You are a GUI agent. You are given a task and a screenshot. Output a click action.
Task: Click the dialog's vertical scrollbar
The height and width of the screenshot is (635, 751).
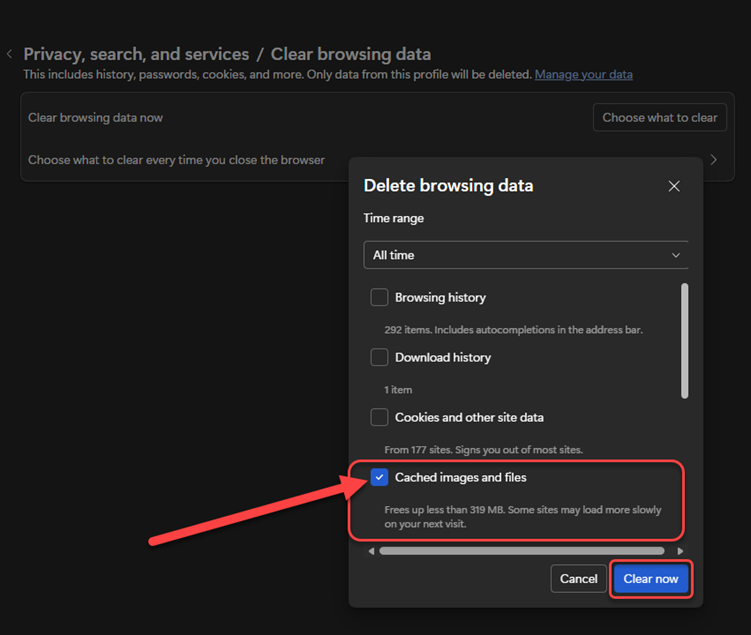point(684,340)
